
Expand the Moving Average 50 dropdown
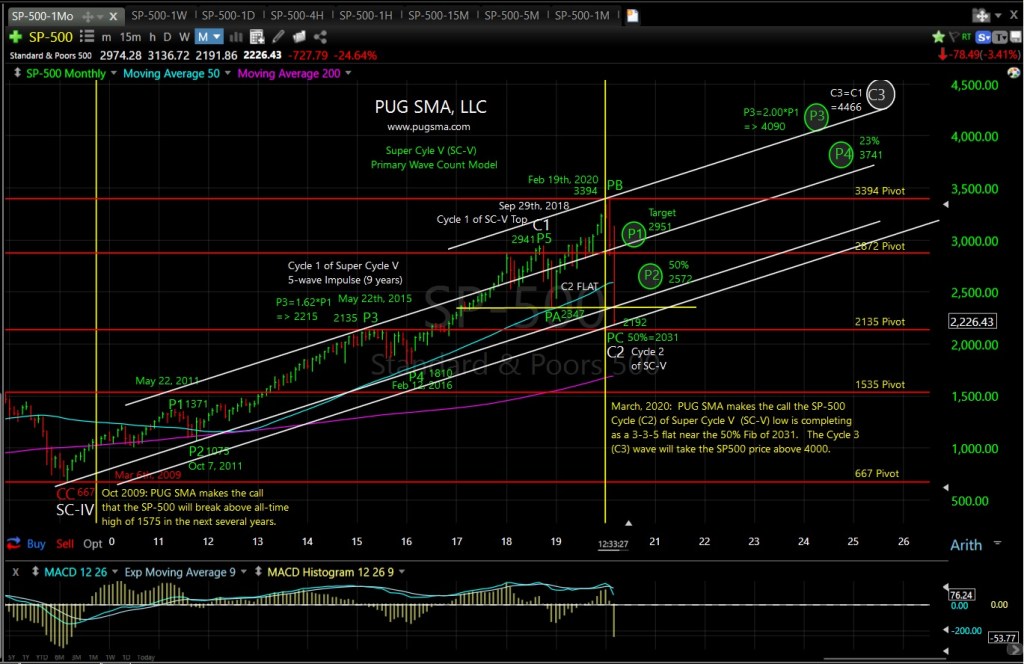click(227, 73)
